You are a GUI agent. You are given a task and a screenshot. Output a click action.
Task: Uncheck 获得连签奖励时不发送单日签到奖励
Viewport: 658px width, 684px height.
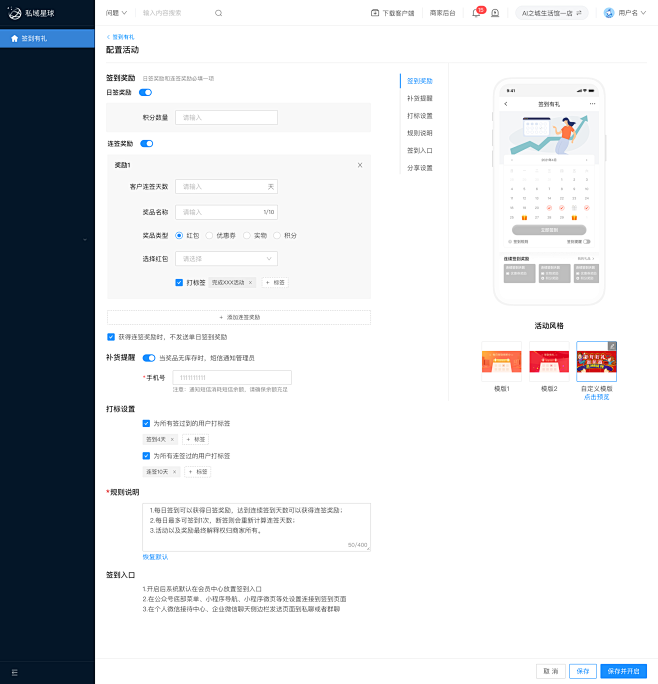pyautogui.click(x=111, y=337)
